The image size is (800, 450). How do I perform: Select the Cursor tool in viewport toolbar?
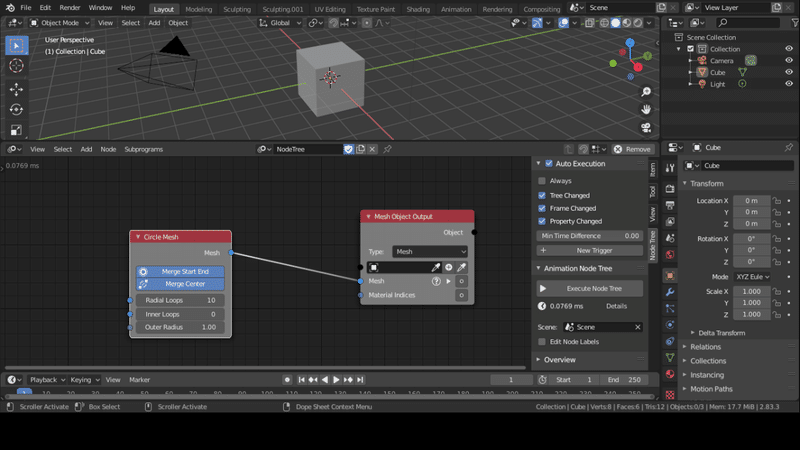click(x=16, y=66)
